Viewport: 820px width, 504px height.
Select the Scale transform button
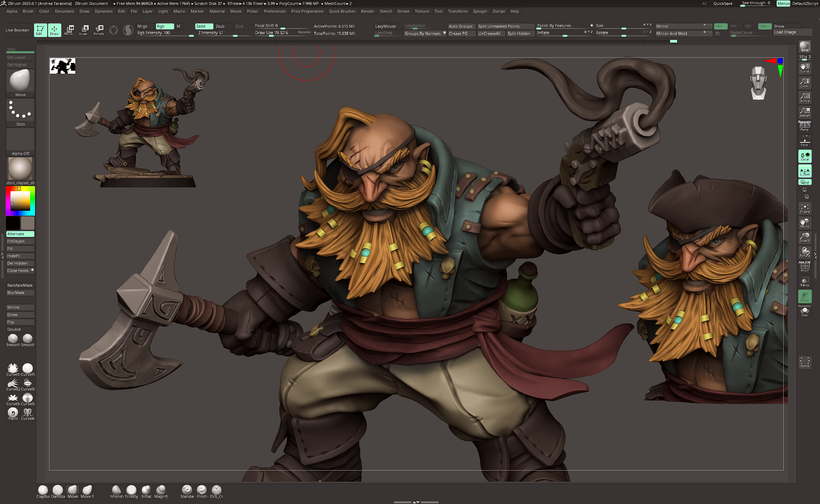84,30
